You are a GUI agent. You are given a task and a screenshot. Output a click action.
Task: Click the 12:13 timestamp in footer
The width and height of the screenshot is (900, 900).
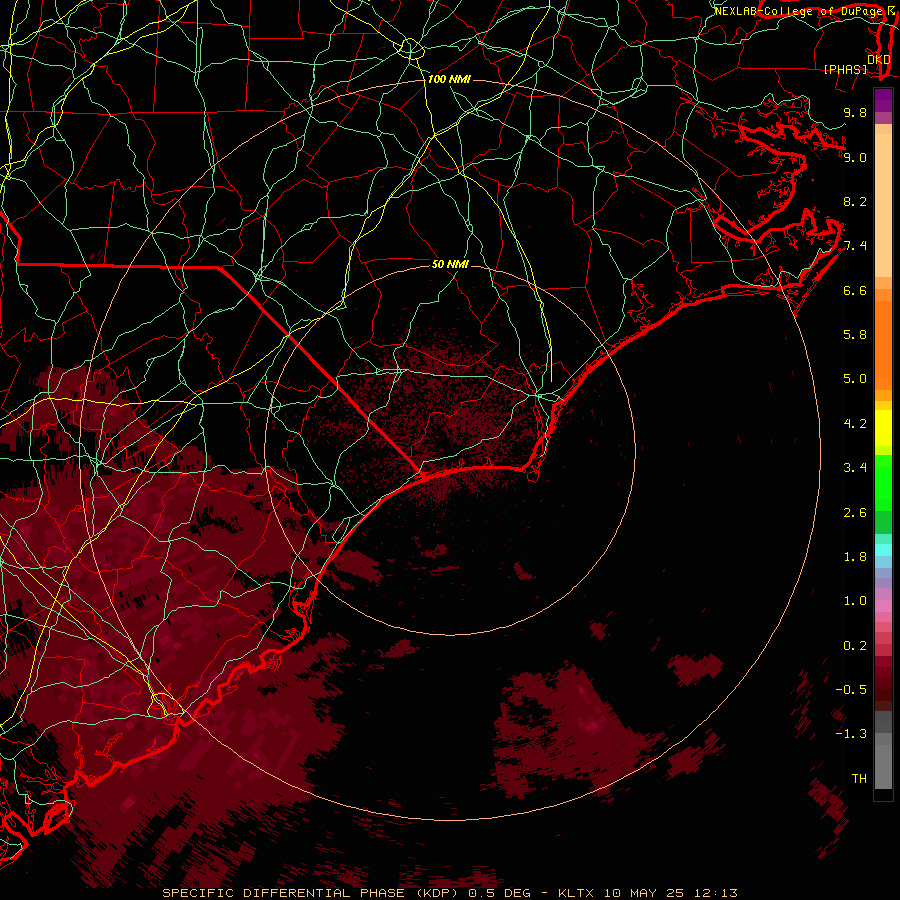[x=714, y=893]
